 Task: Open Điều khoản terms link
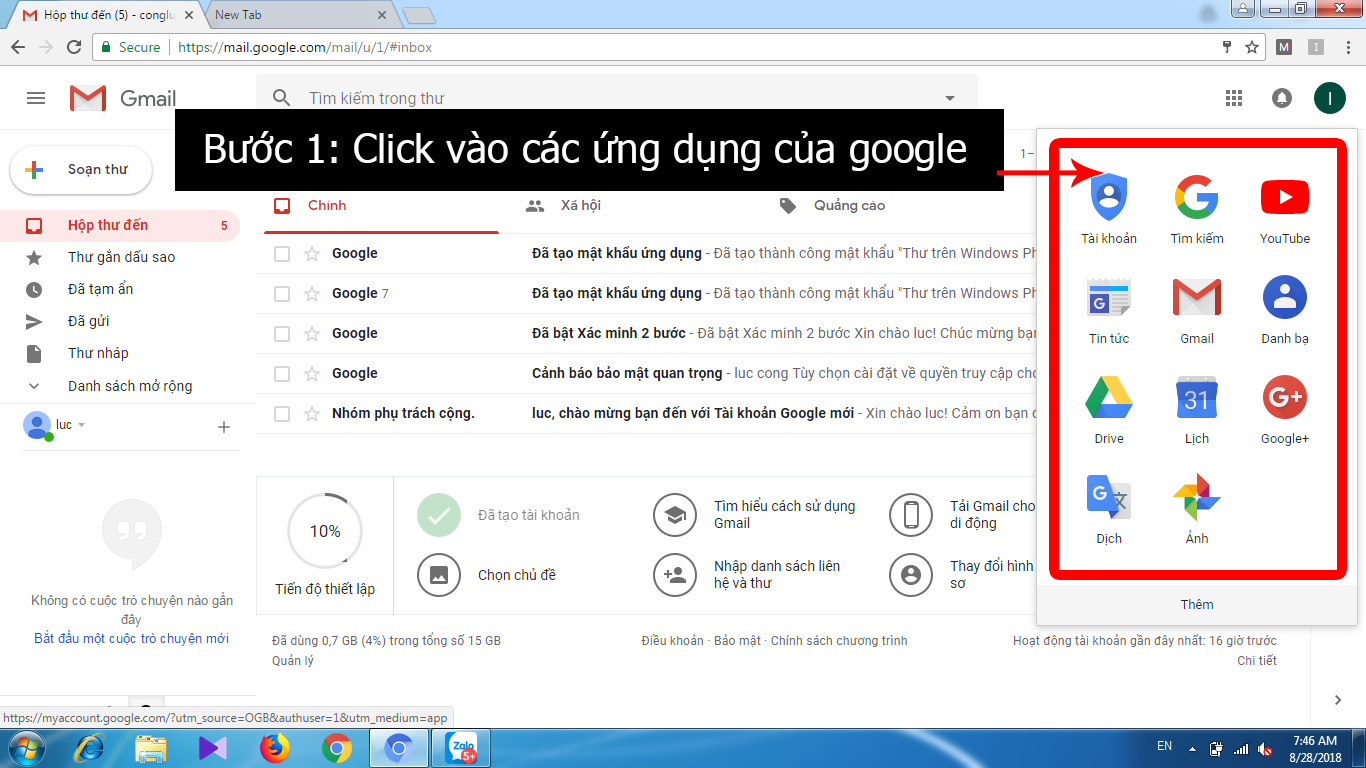click(672, 640)
